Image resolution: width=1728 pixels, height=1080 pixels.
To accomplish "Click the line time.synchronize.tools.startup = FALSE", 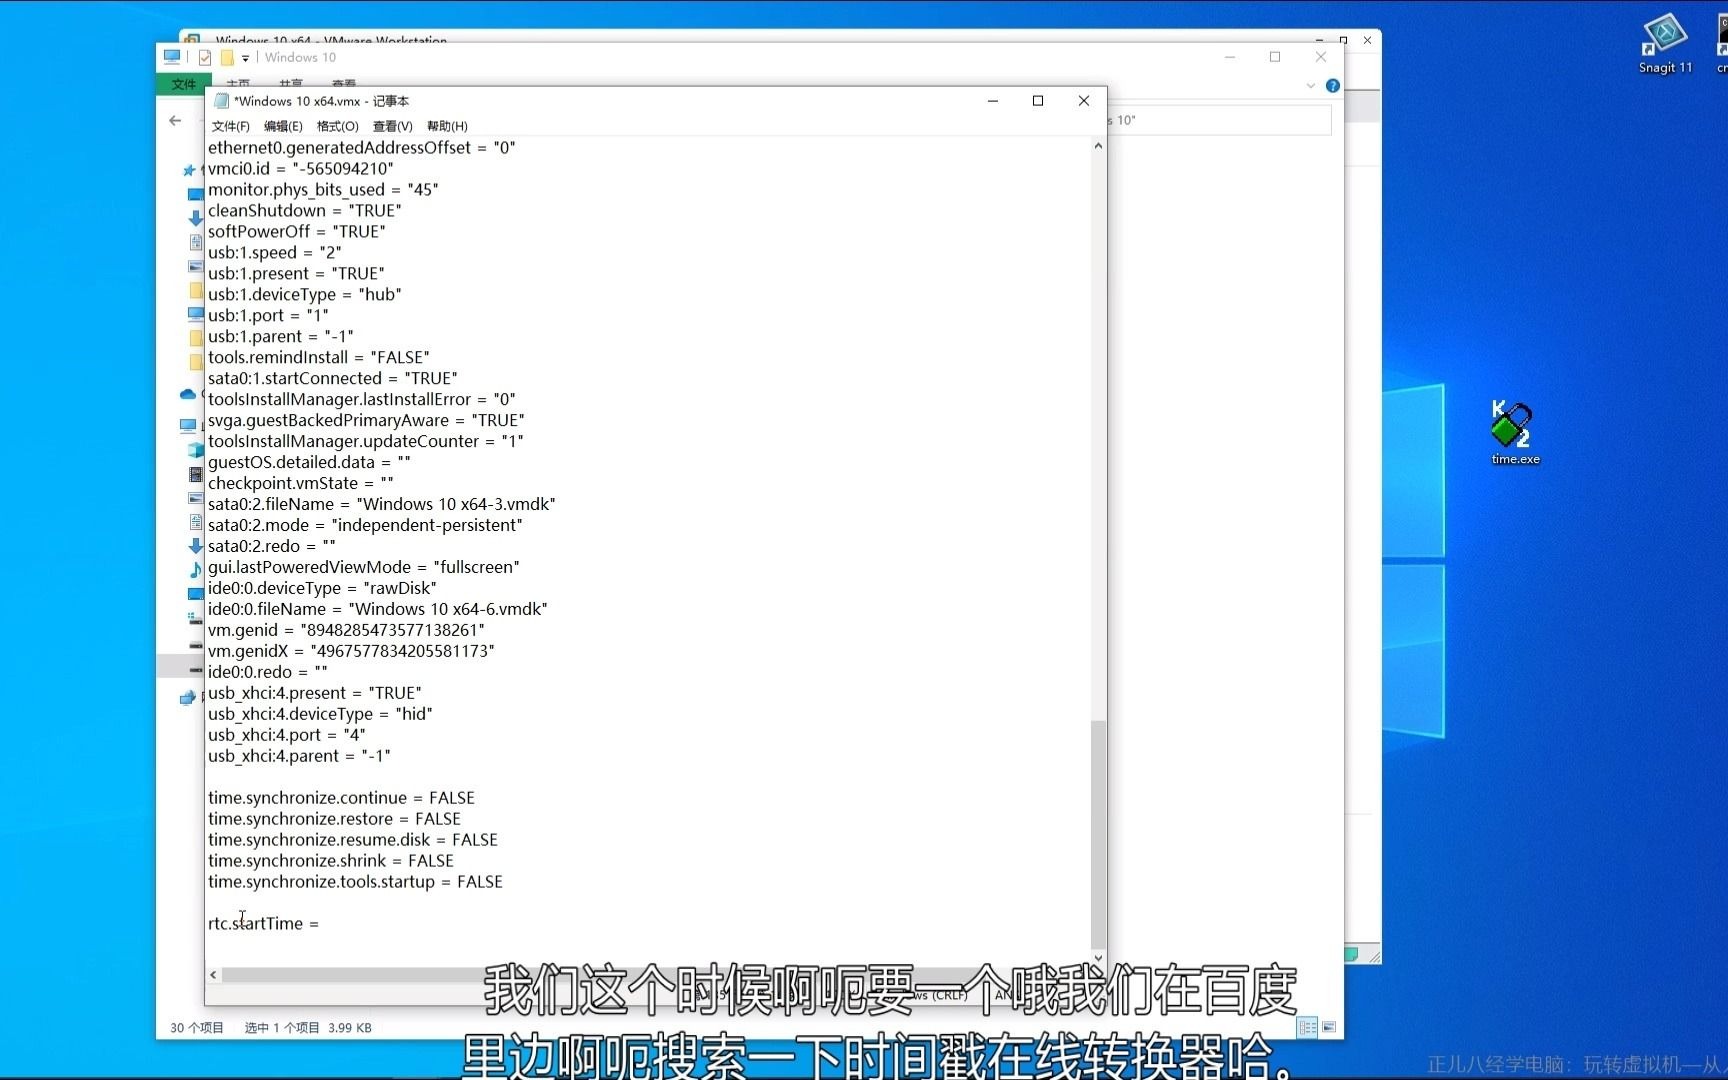I will coord(355,882).
